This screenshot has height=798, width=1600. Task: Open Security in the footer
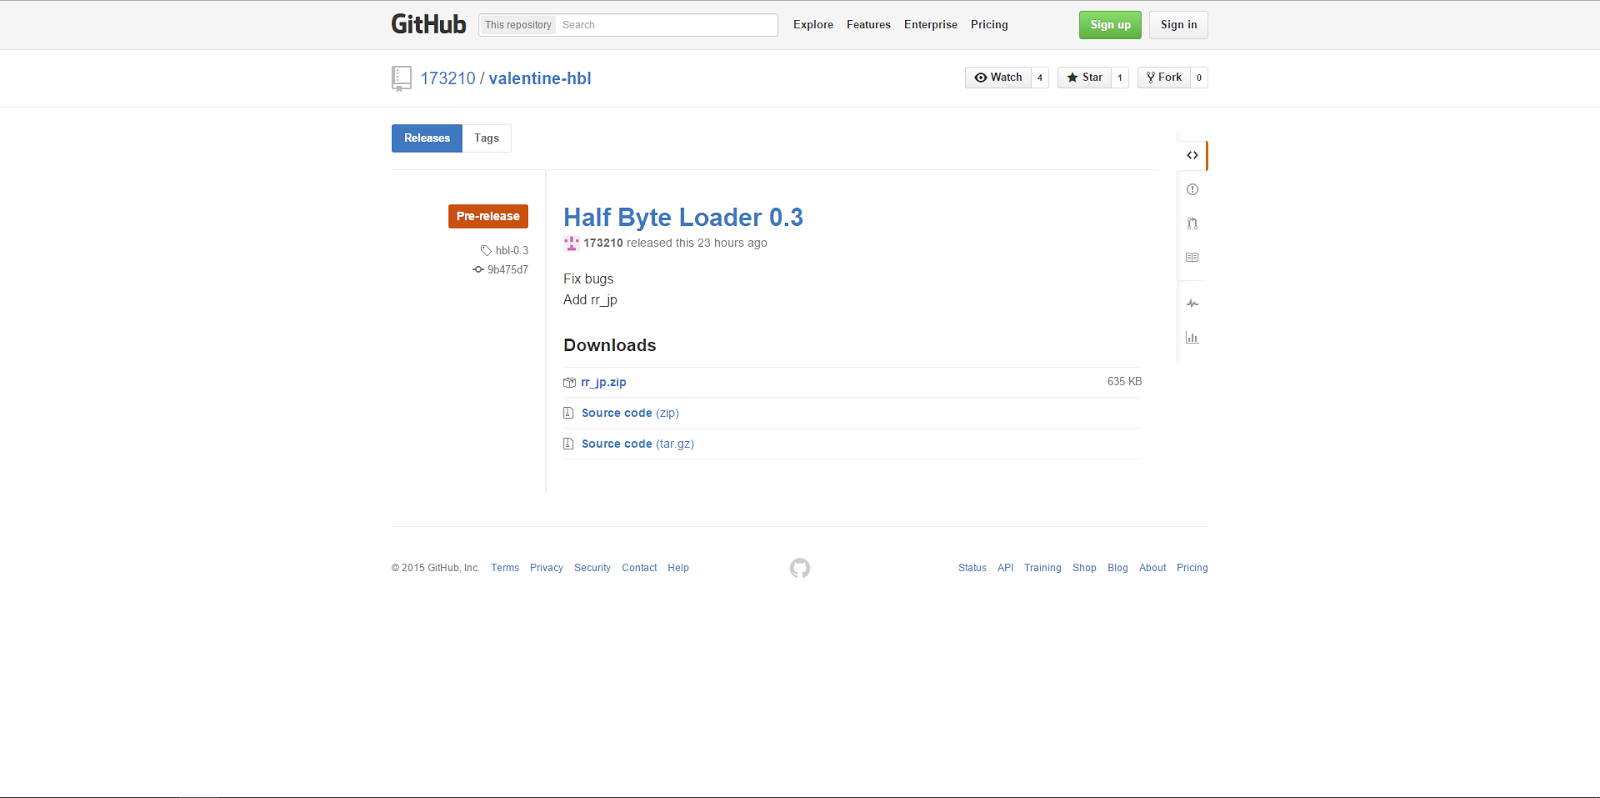[x=592, y=568]
